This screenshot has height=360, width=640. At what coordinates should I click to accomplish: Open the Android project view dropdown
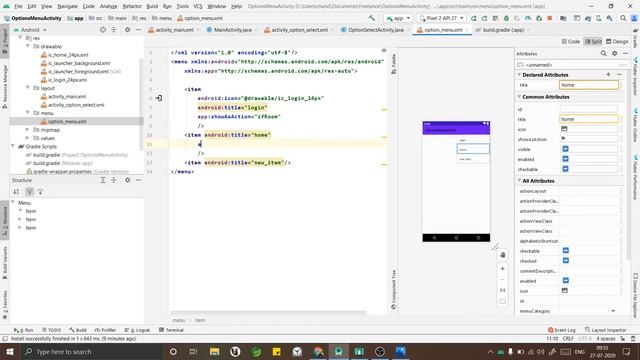click(31, 30)
